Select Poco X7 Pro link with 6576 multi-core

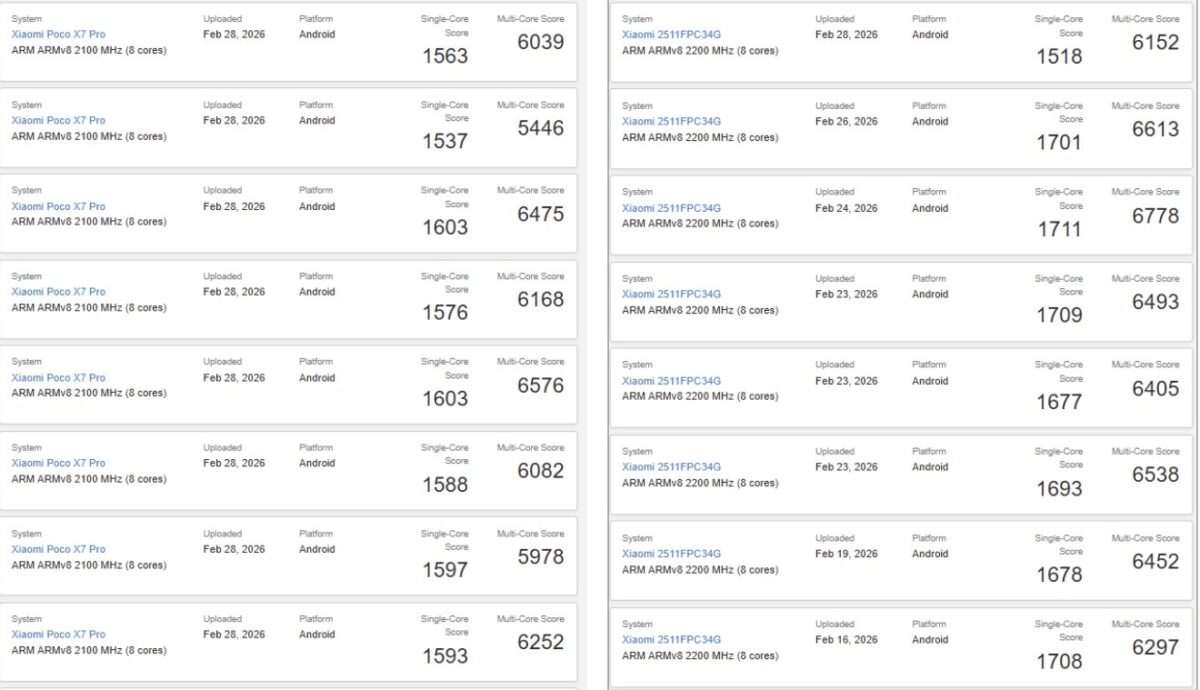click(58, 378)
